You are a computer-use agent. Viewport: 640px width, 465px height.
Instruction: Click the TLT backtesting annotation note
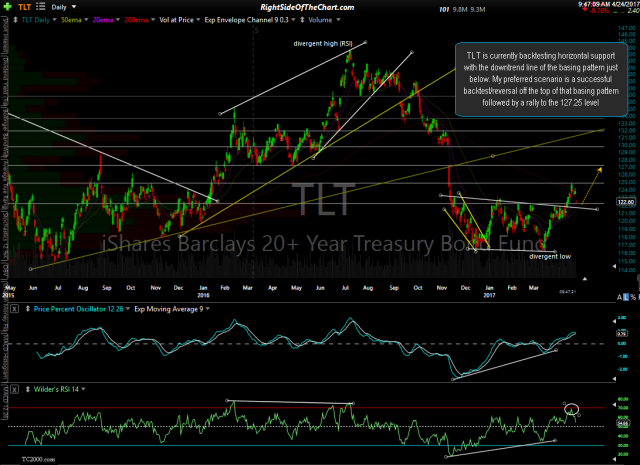(541, 79)
